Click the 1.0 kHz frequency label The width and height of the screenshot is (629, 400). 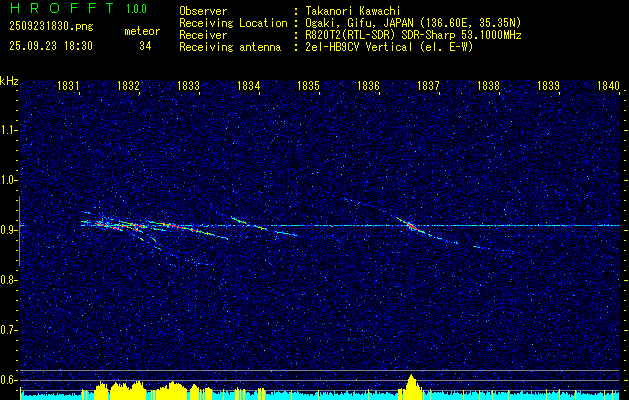8,180
